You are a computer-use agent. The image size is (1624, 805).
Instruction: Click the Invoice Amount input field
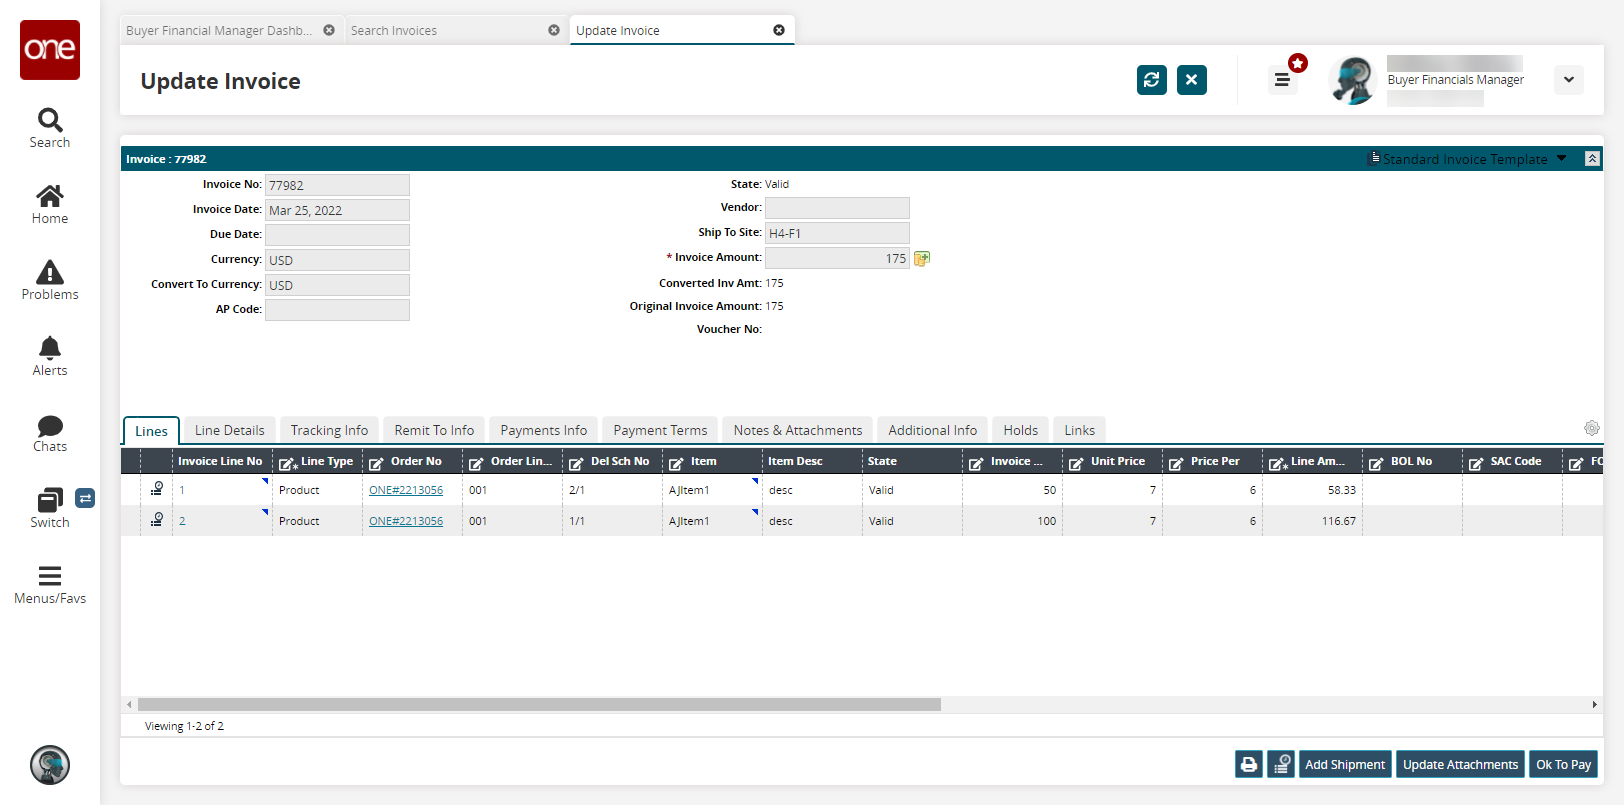pyautogui.click(x=836, y=259)
